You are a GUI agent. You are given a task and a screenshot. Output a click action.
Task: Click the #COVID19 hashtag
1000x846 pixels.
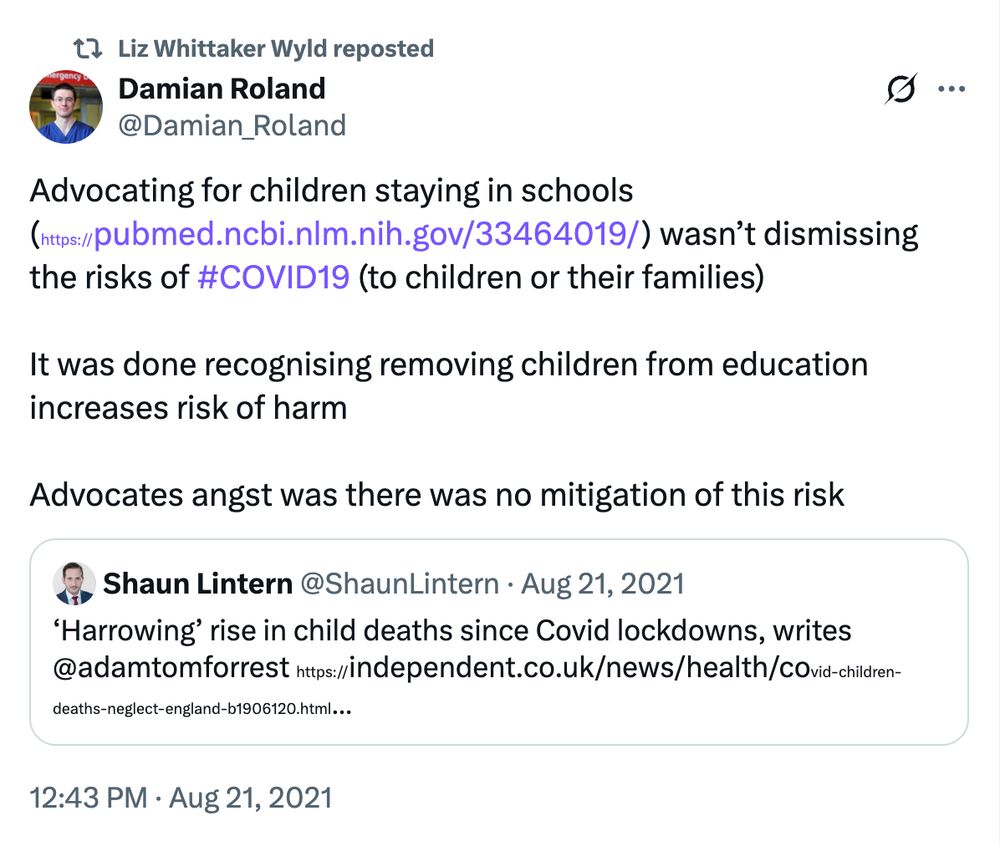pyautogui.click(x=274, y=277)
